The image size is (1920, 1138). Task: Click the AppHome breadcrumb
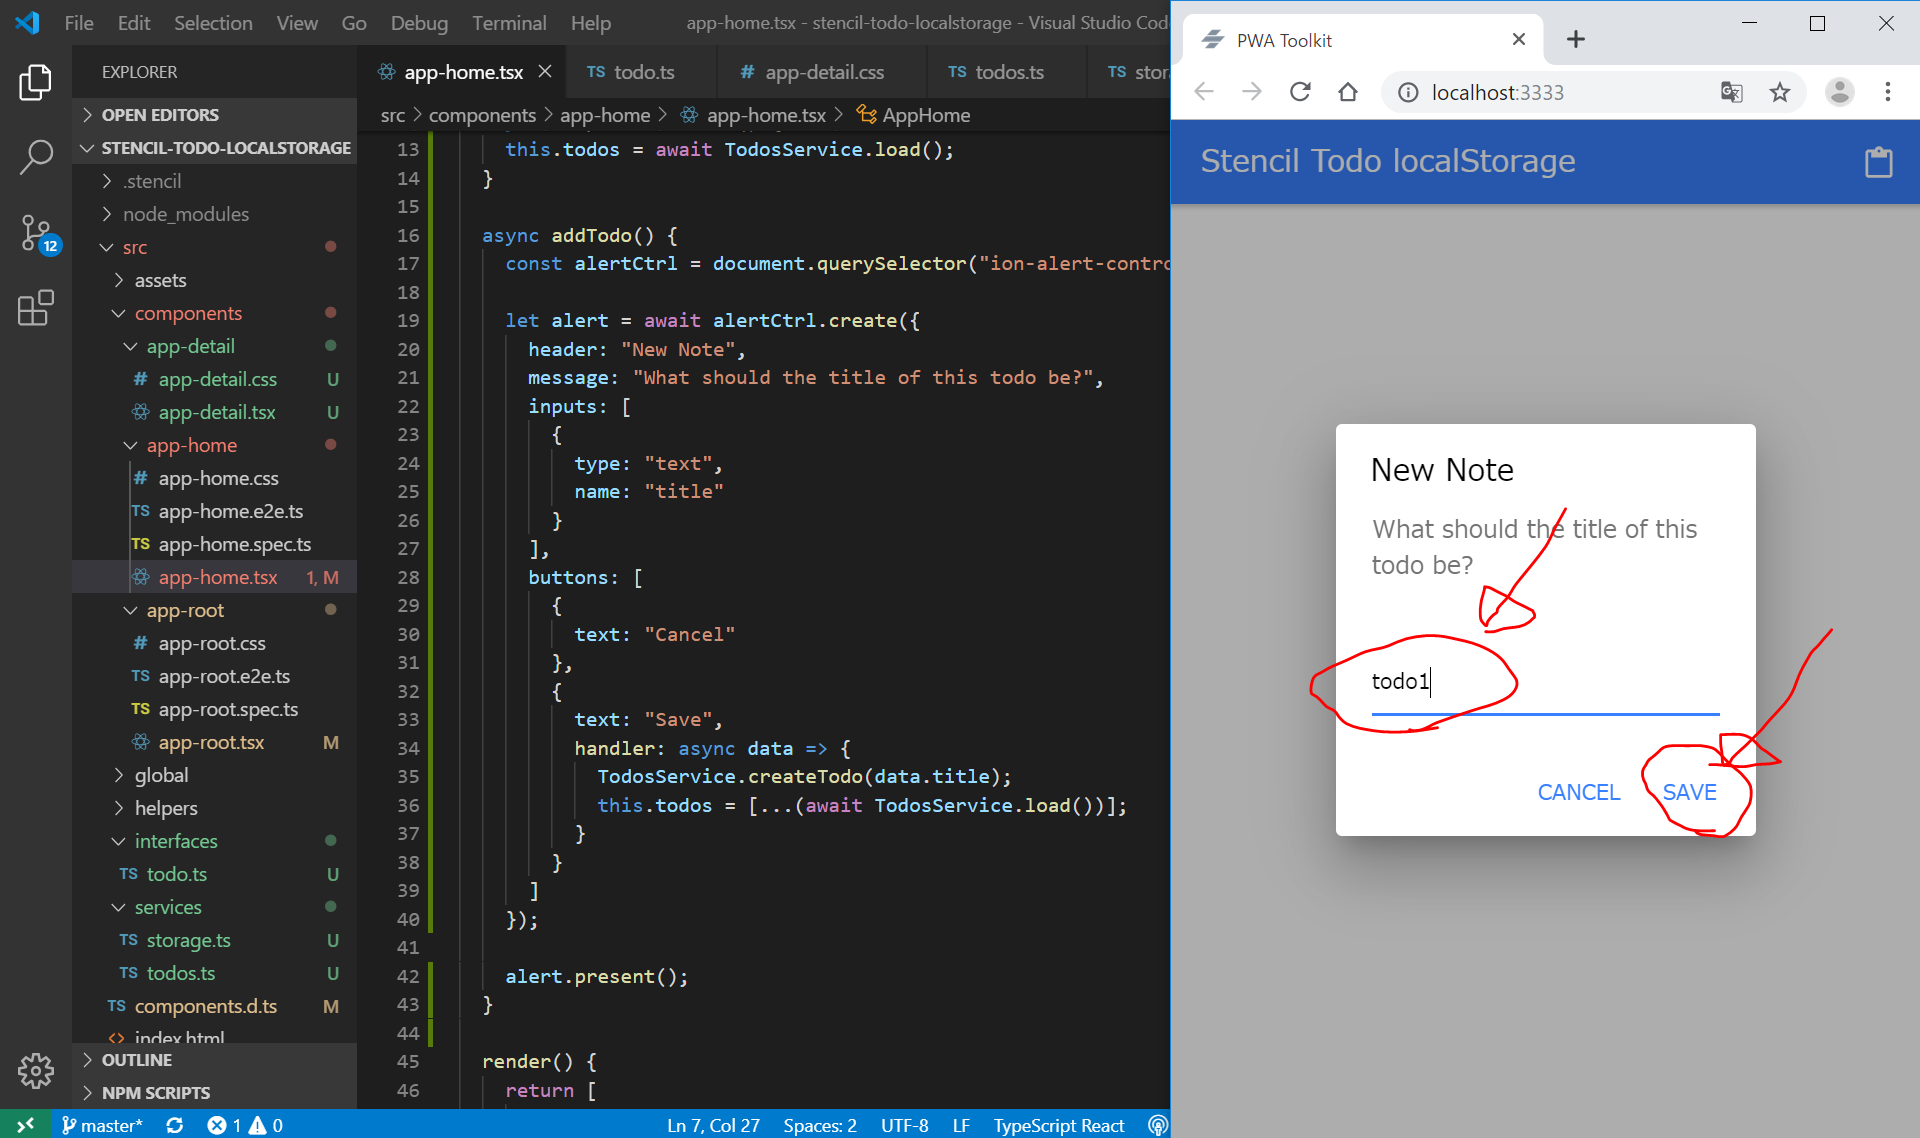coord(913,115)
